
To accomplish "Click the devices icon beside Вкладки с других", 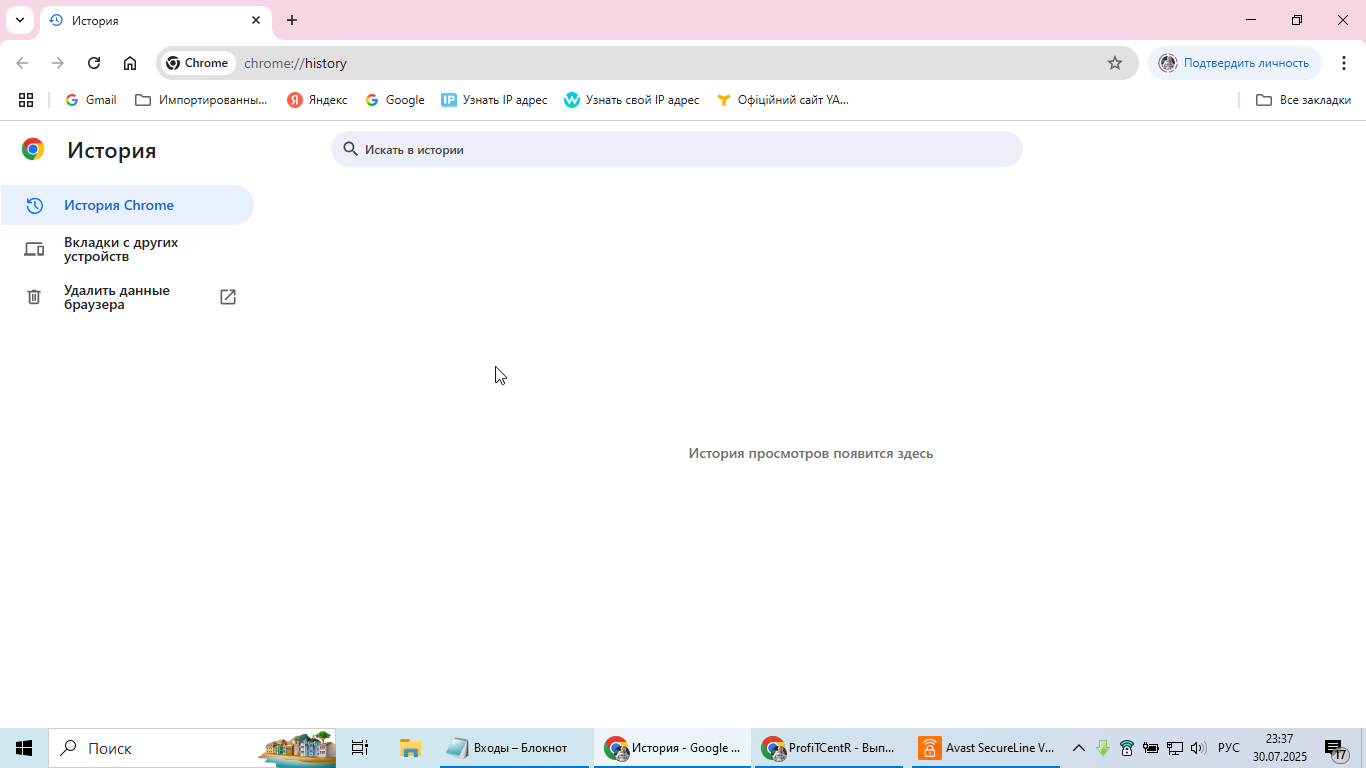I will 34,249.
